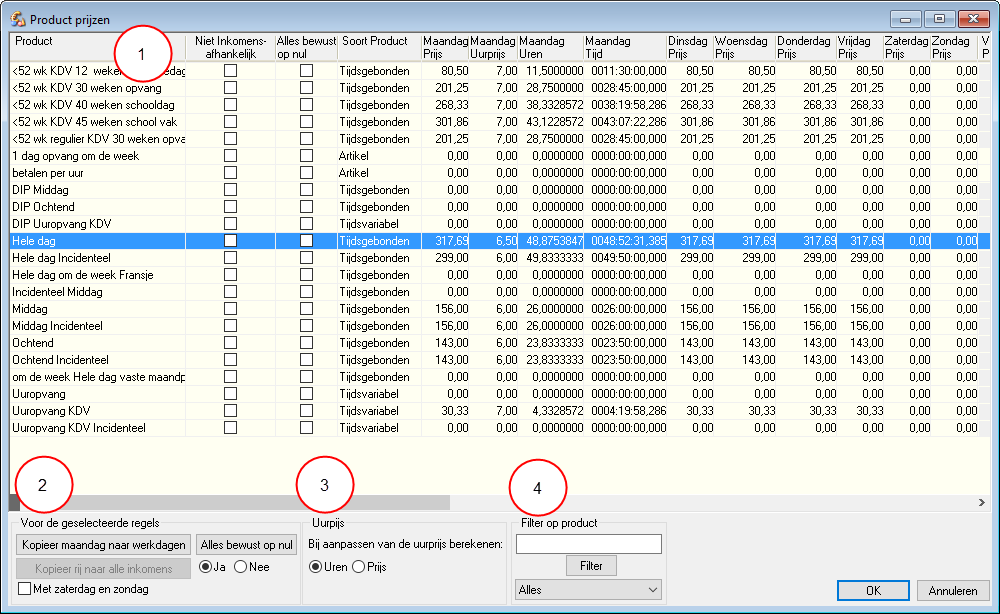Click the right scroll arrow of horizontal scrollbar
The image size is (1000, 614).
pos(982,502)
